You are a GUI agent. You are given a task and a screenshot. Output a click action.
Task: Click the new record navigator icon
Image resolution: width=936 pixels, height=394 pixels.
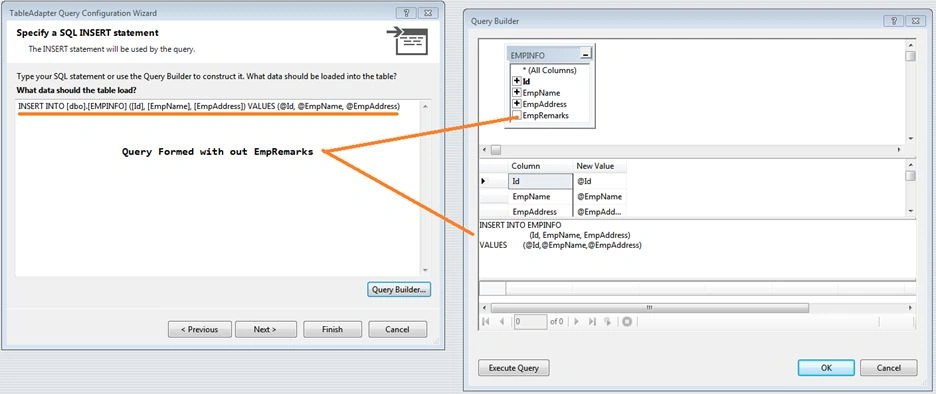[x=608, y=321]
